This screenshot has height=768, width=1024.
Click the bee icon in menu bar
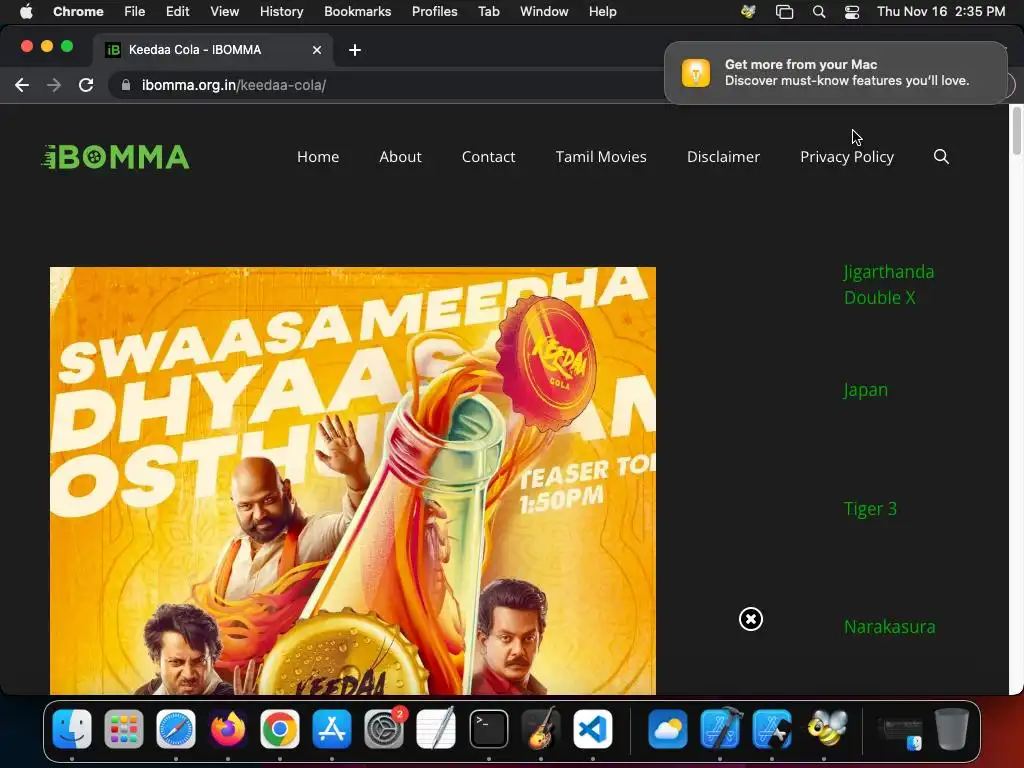coord(748,12)
